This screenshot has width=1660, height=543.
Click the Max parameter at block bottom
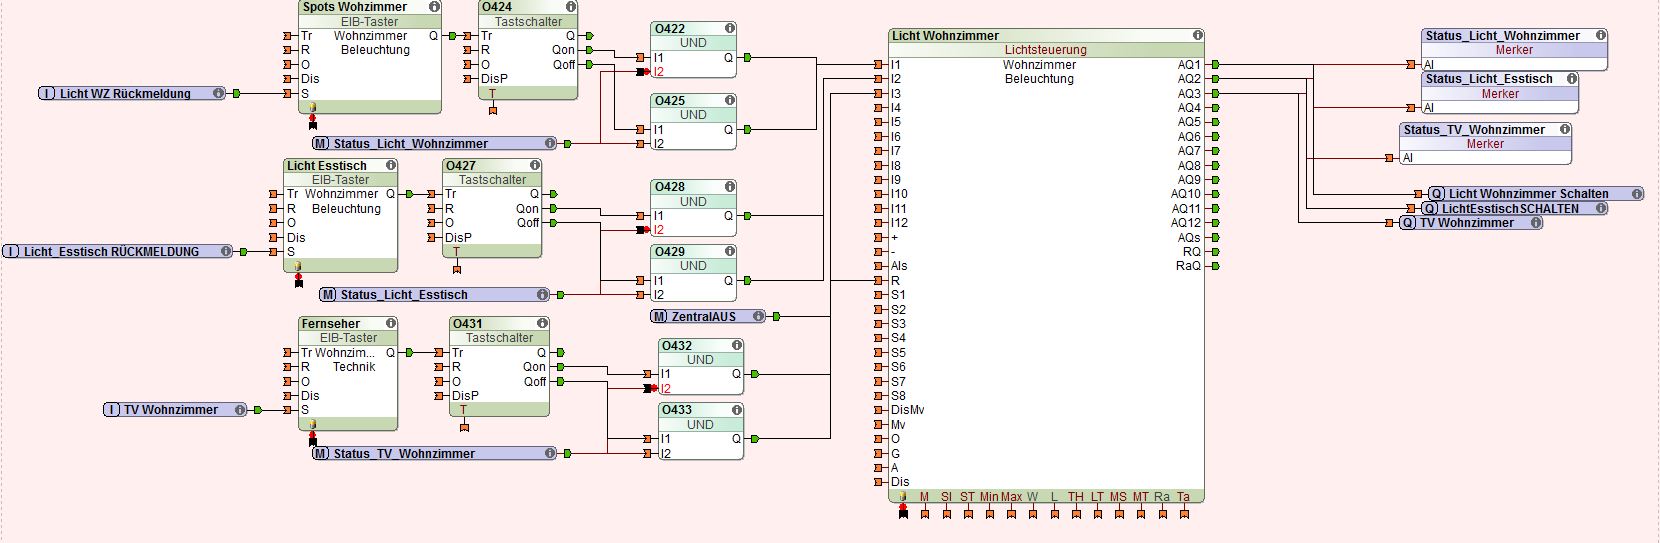tap(1011, 497)
